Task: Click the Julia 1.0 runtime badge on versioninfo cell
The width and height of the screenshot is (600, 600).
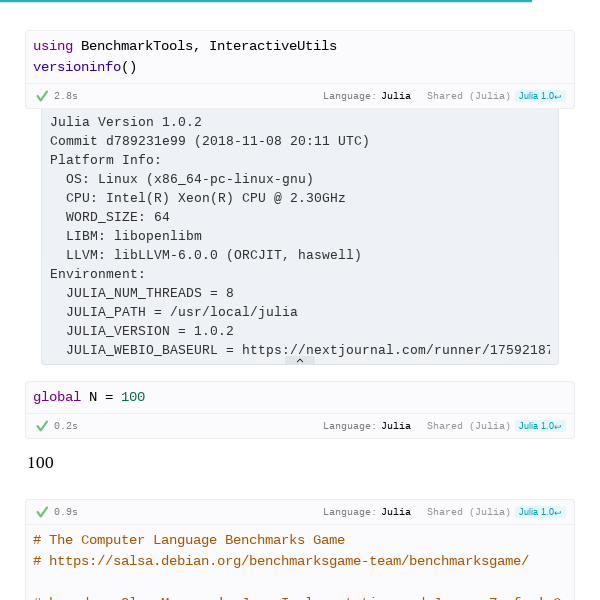Action: 540,96
